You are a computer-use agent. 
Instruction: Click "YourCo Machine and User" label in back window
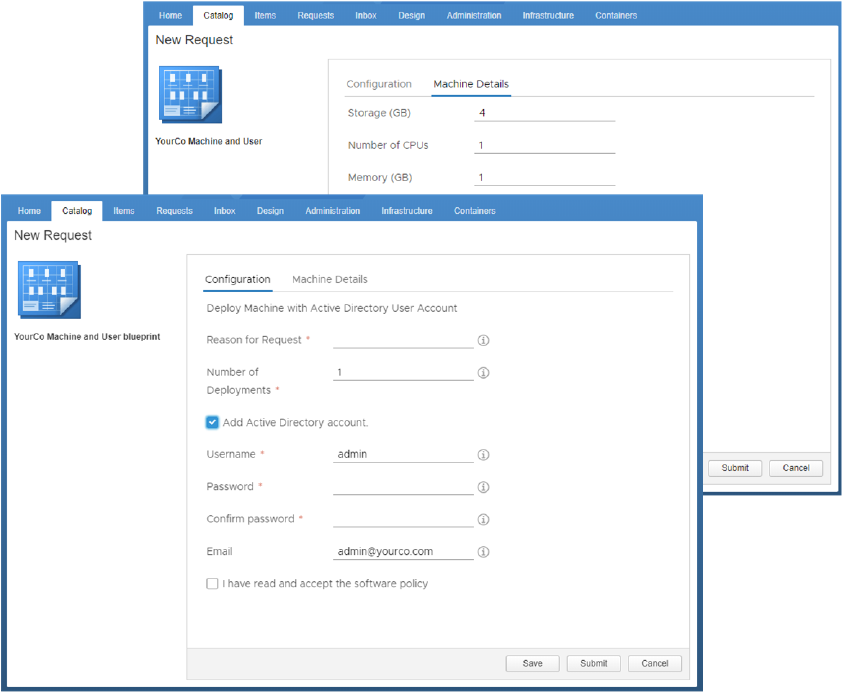click(x=208, y=141)
